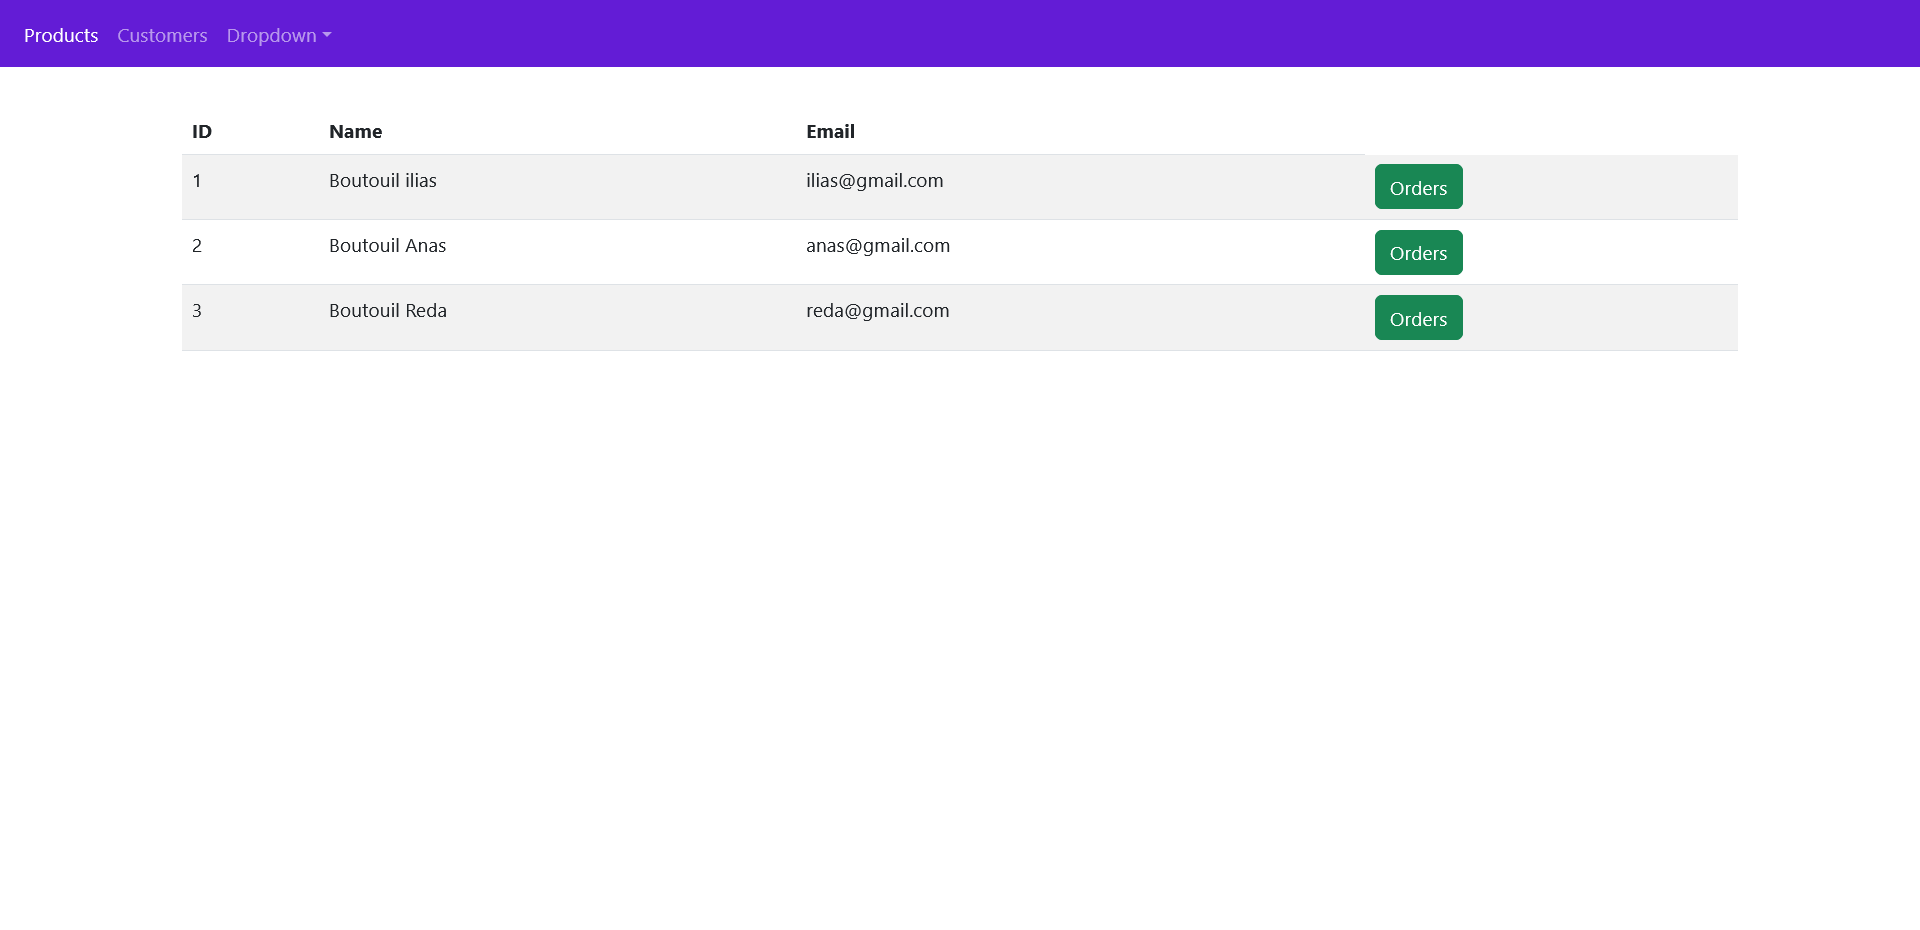This screenshot has height=930, width=1920.
Task: Click Orders for Boutouil ilias
Action: [x=1418, y=187]
